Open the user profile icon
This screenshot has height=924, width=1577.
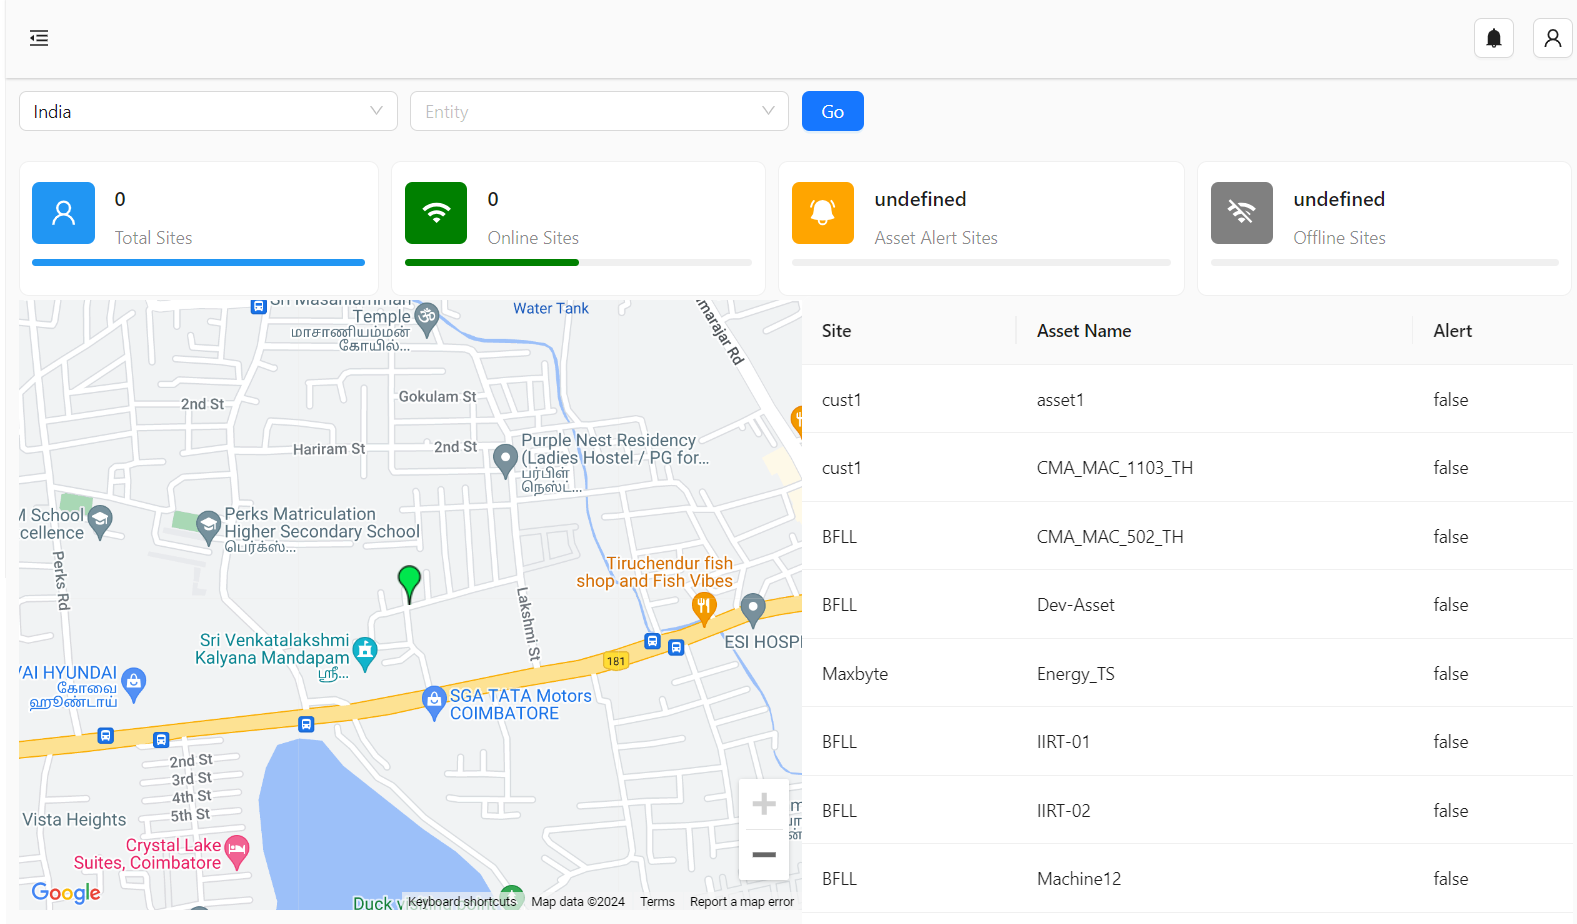point(1552,38)
